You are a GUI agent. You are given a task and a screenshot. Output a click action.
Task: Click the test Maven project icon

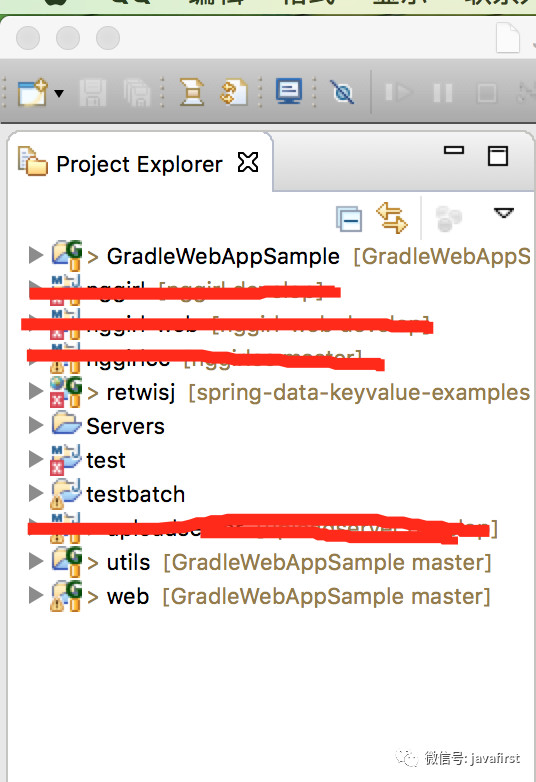tap(65, 458)
